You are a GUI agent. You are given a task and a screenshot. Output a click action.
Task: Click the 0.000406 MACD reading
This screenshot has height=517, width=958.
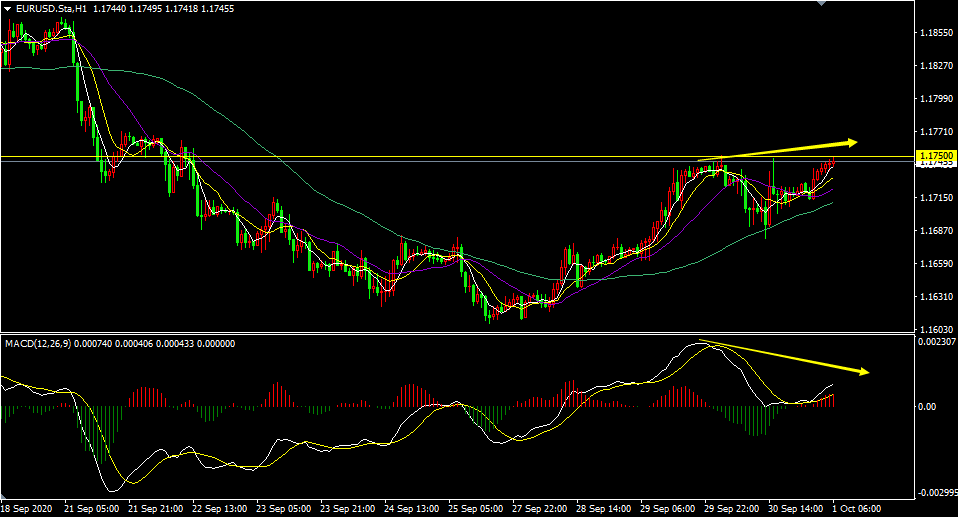tap(134, 344)
